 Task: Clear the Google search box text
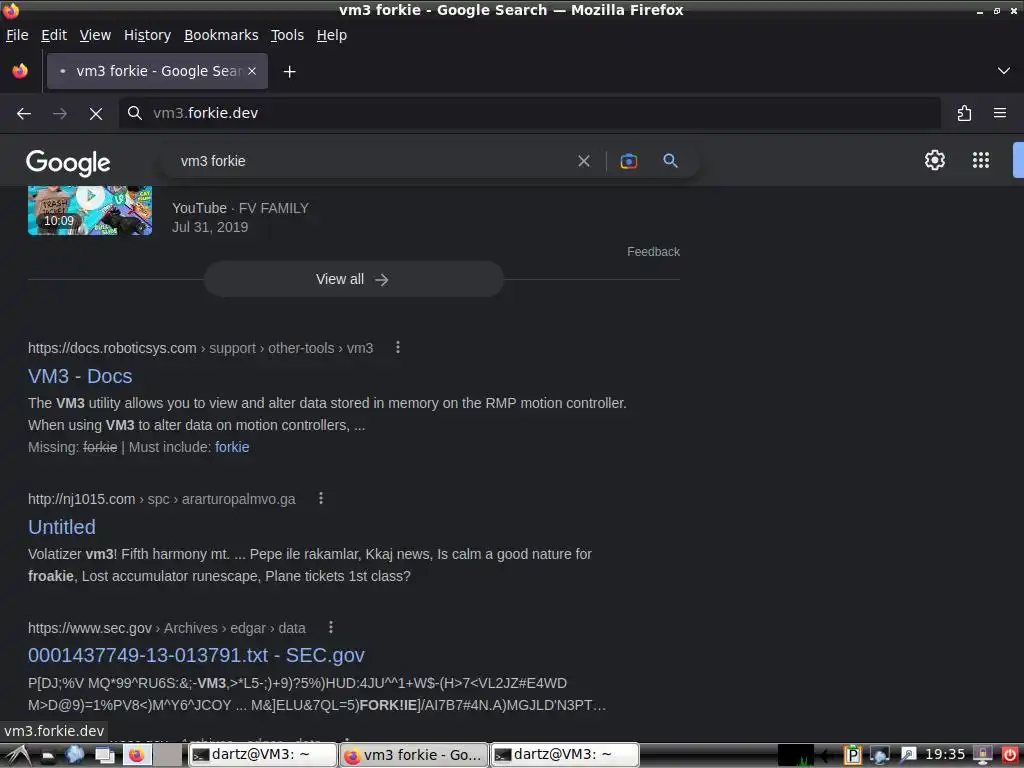(584, 161)
